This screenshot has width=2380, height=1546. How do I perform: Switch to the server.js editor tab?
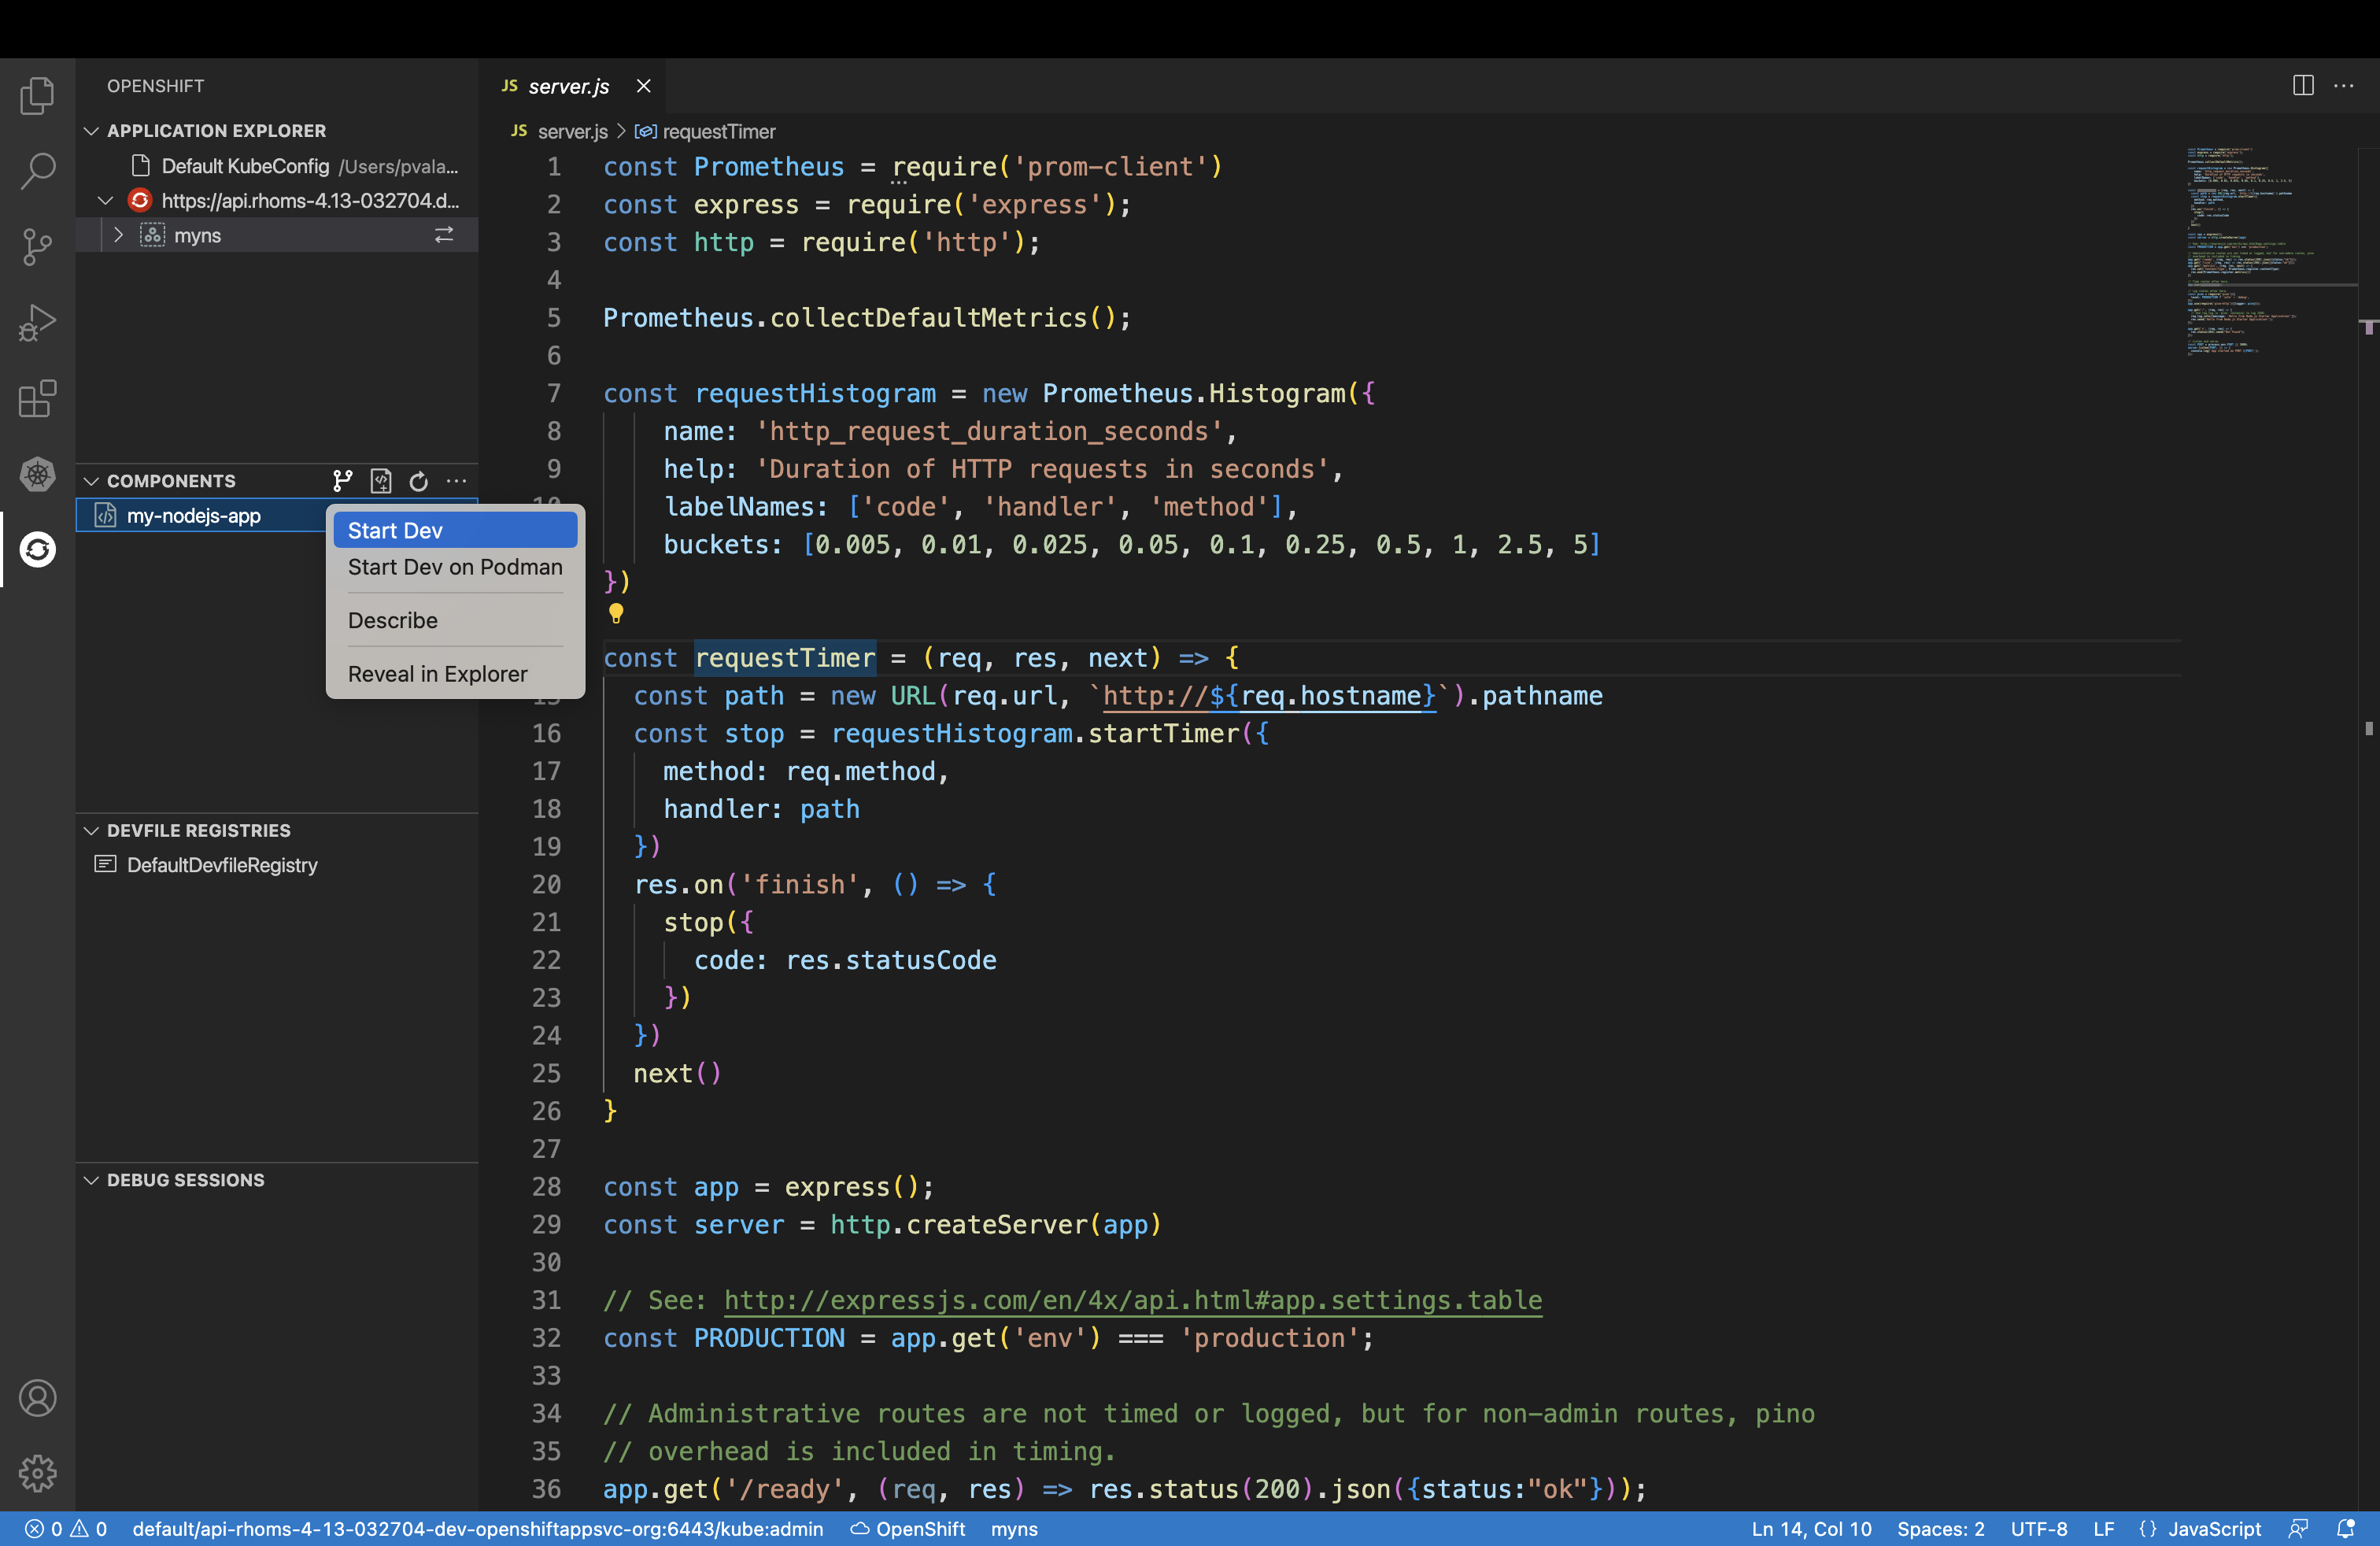(568, 86)
